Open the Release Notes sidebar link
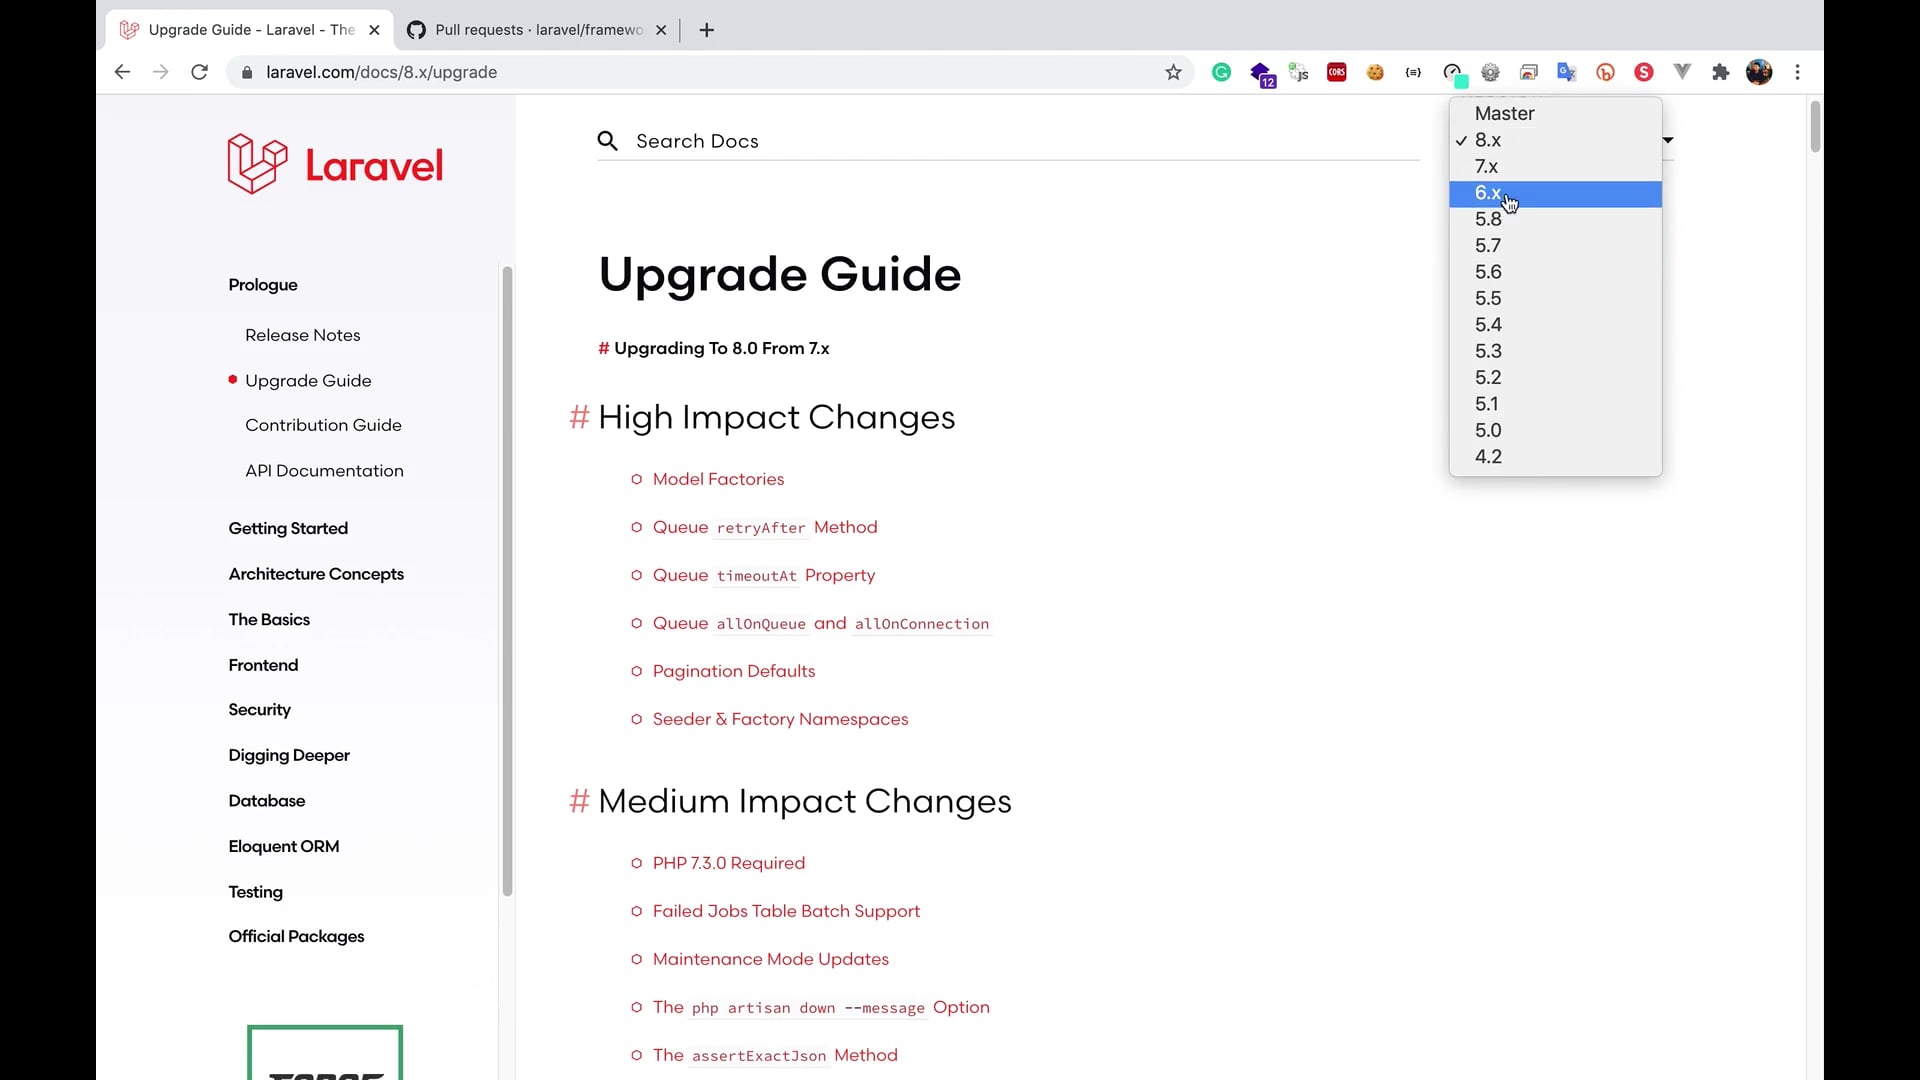 pos(302,335)
